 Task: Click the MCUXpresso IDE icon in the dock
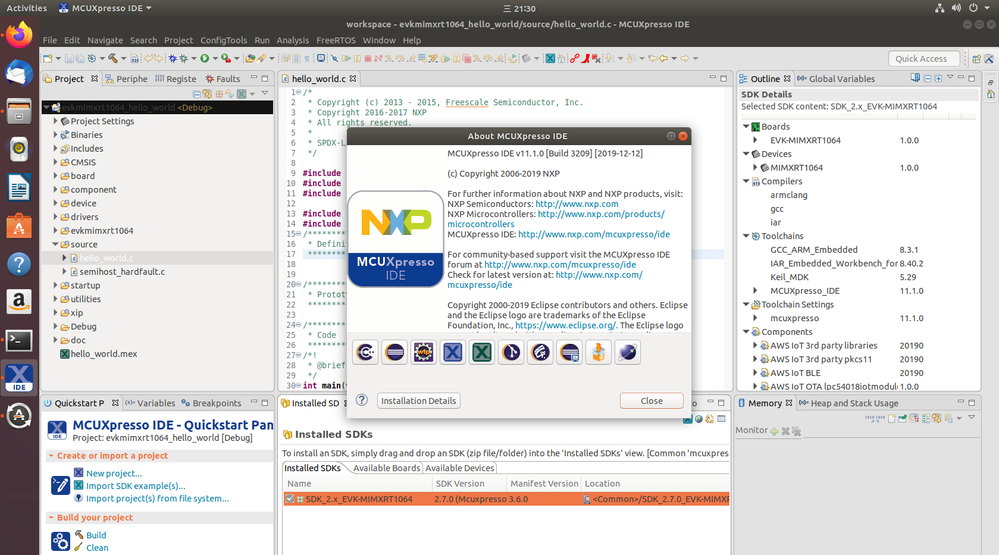point(19,377)
